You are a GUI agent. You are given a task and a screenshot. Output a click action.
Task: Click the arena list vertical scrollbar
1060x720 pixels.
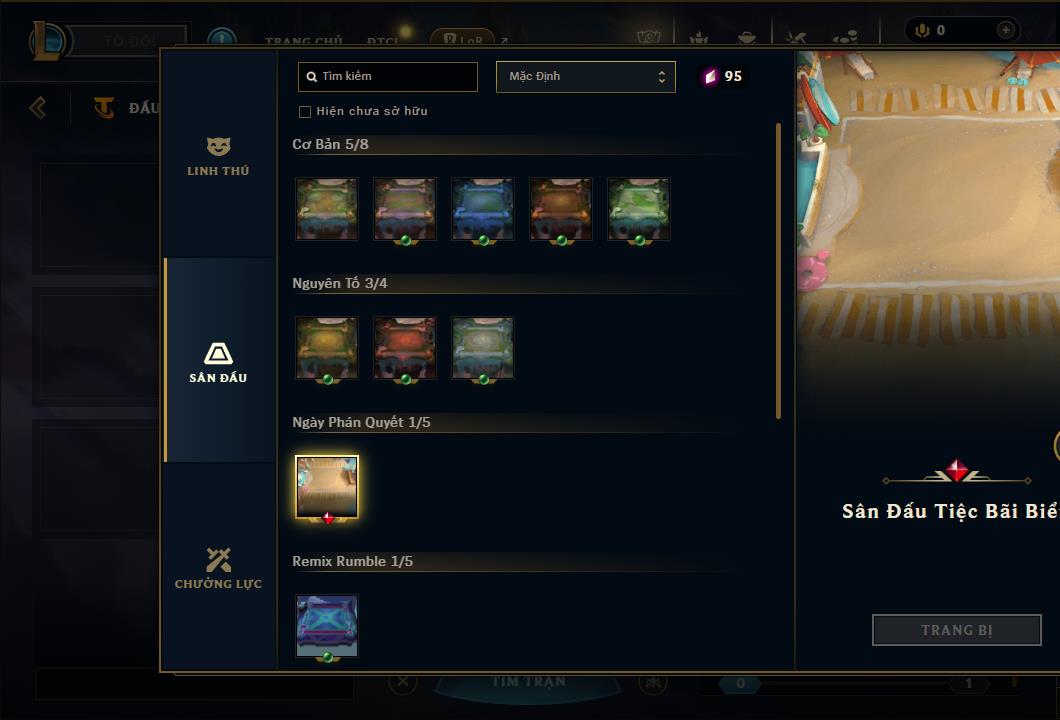pos(779,270)
